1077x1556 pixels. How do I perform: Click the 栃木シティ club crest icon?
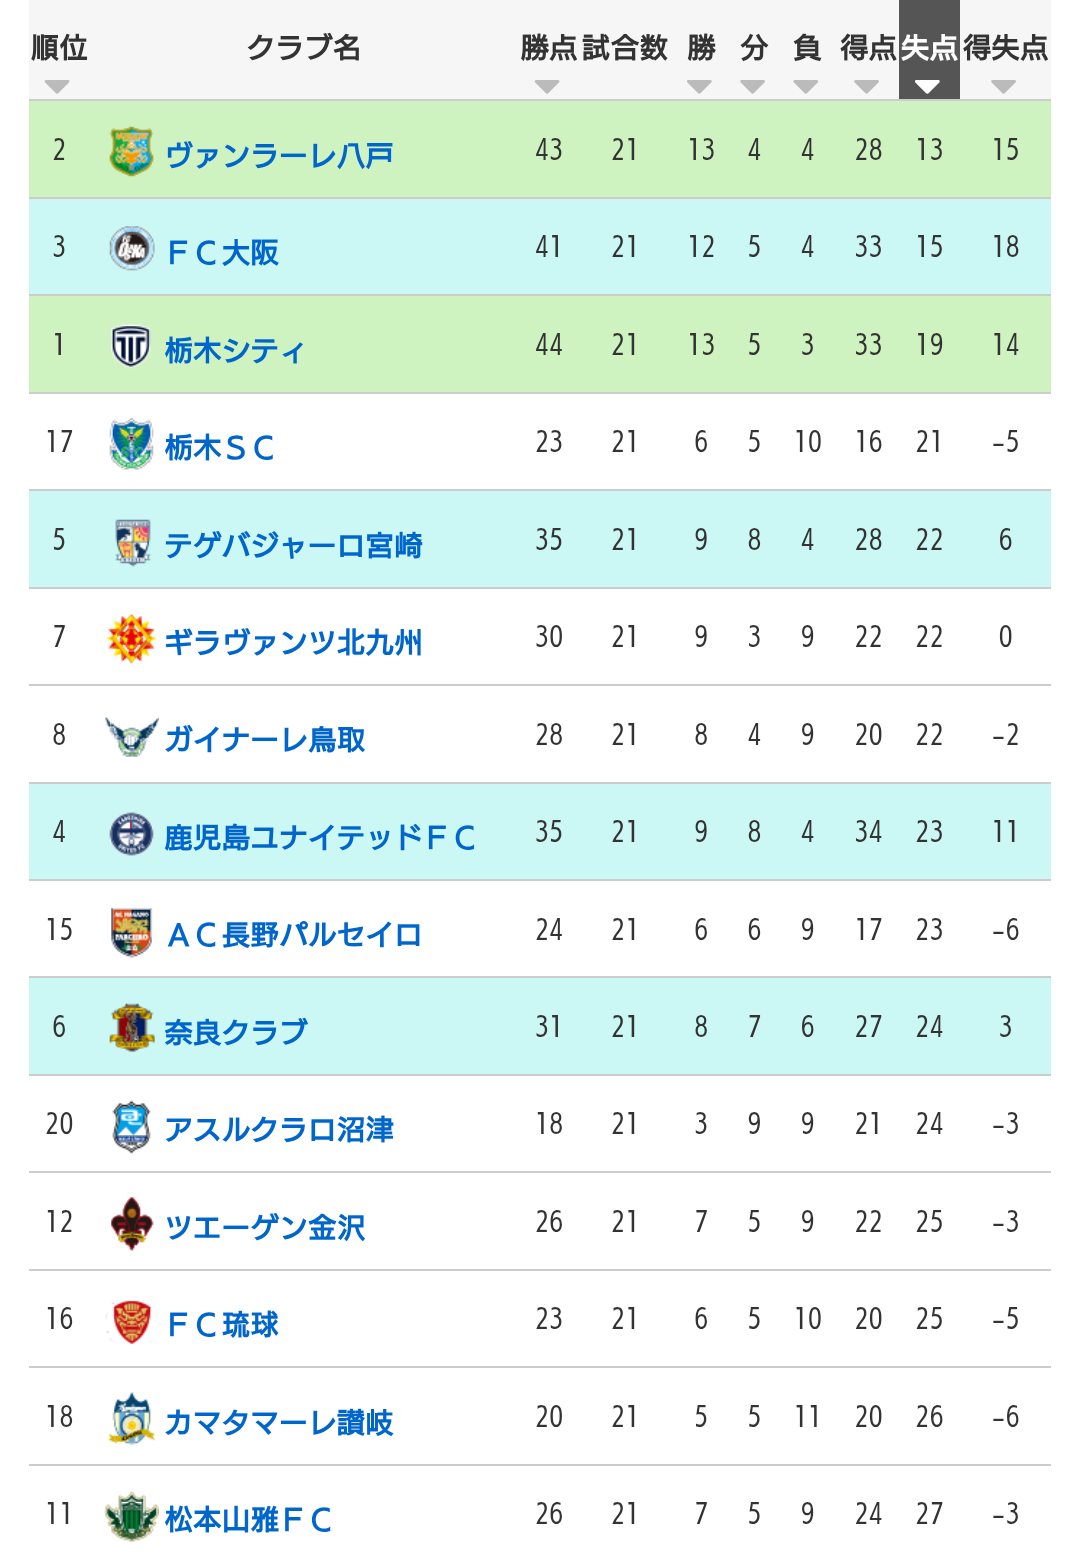point(131,346)
